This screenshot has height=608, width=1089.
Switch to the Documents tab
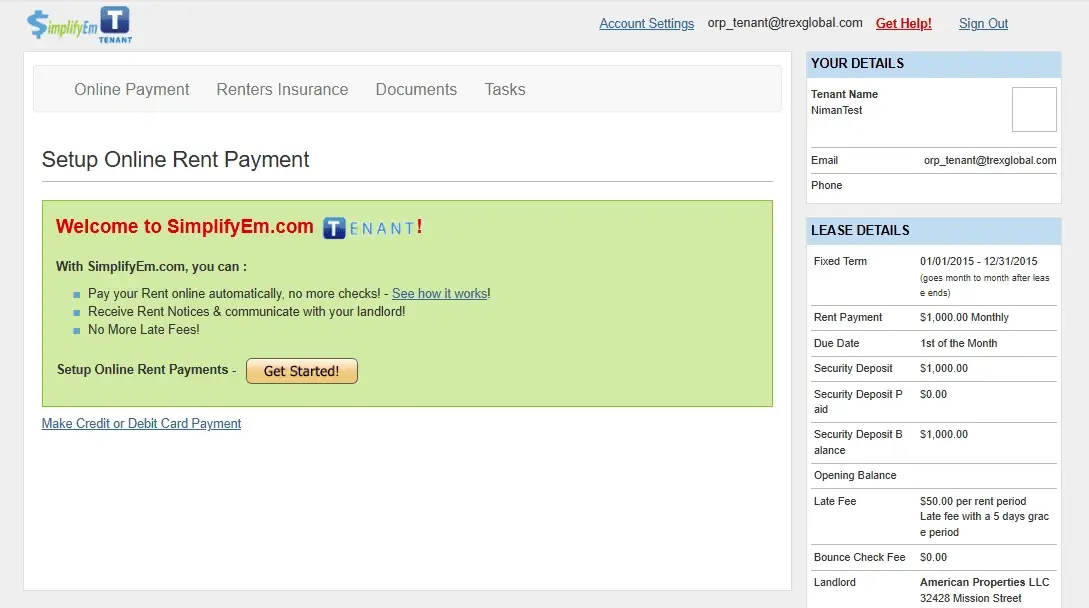click(x=416, y=89)
